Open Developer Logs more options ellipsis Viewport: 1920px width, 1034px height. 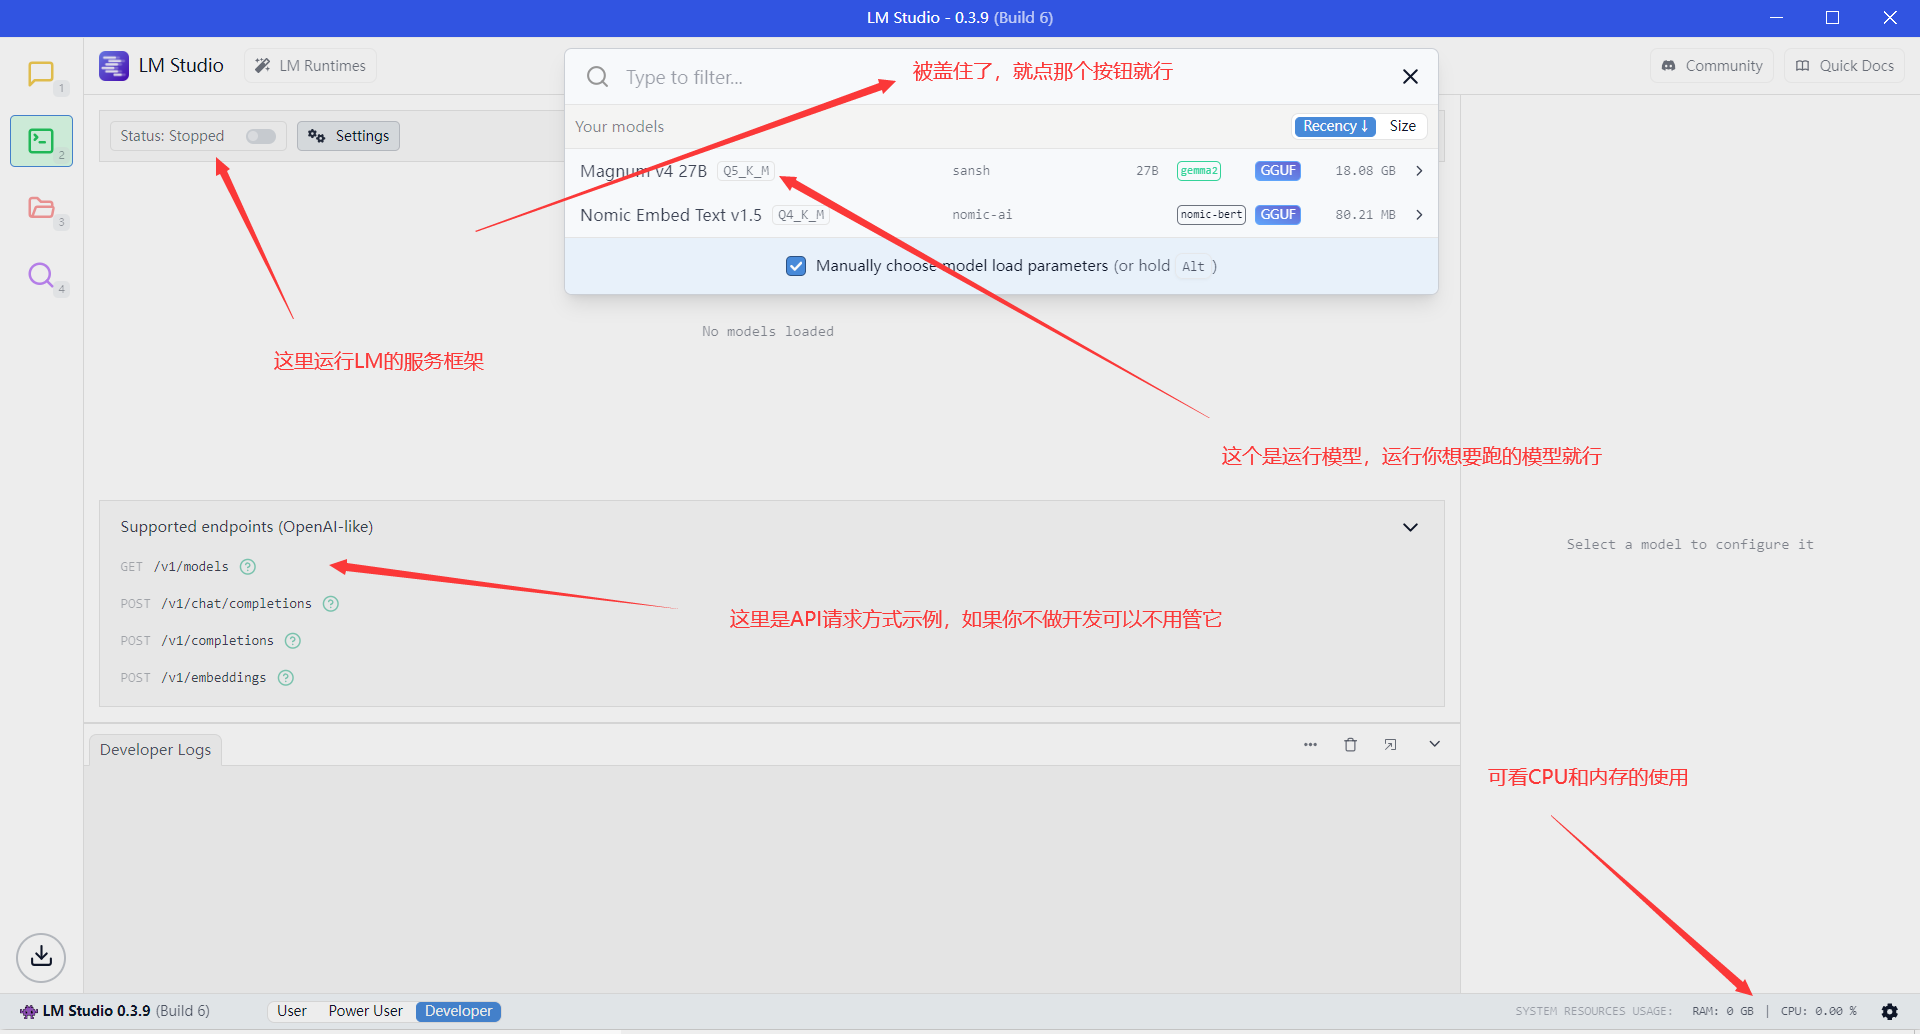(1310, 745)
